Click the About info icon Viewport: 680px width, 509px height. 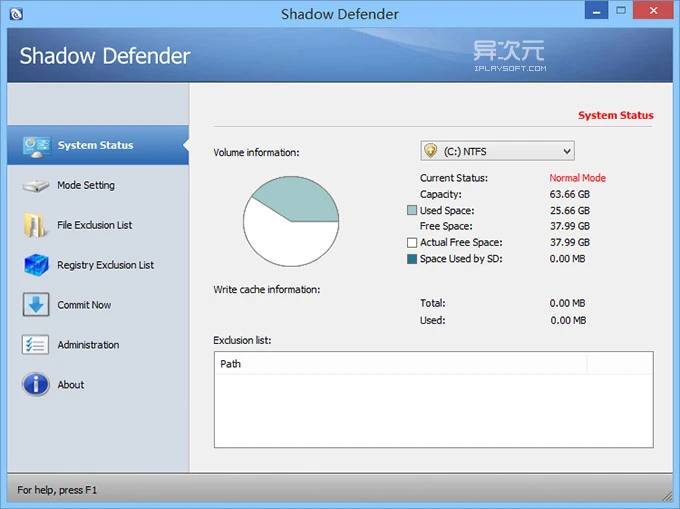click(x=36, y=384)
